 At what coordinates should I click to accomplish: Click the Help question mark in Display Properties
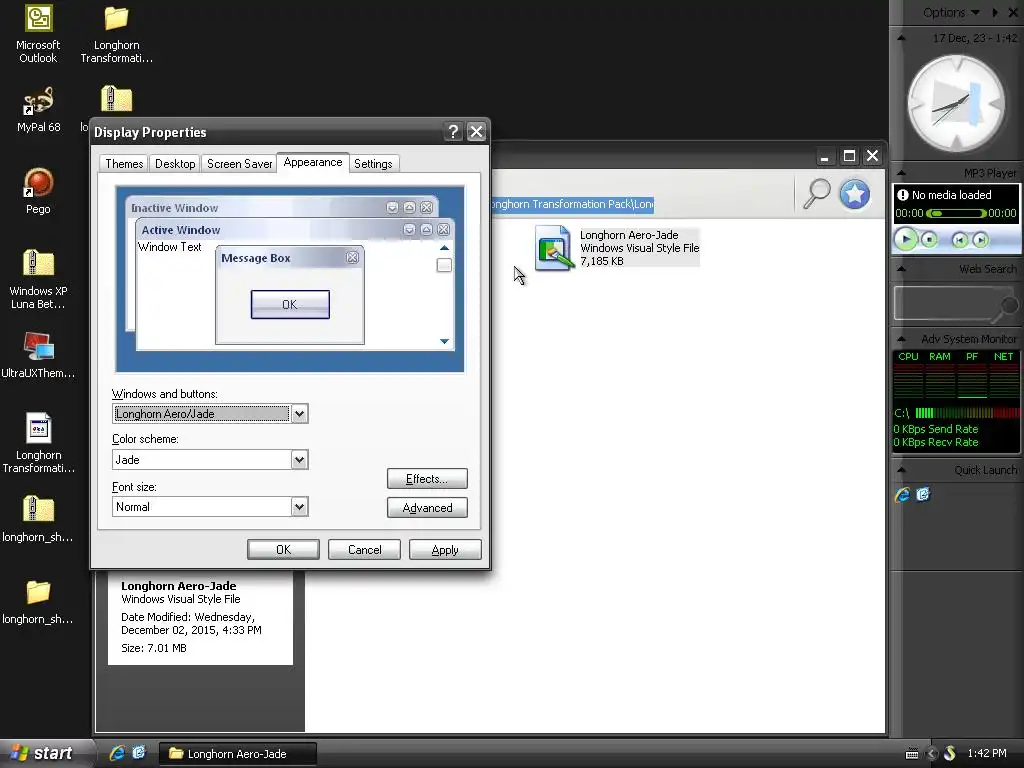[x=453, y=132]
